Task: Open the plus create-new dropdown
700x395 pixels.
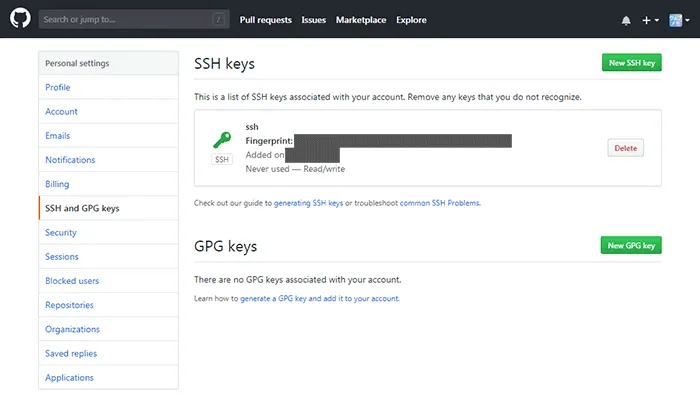Action: tap(650, 20)
